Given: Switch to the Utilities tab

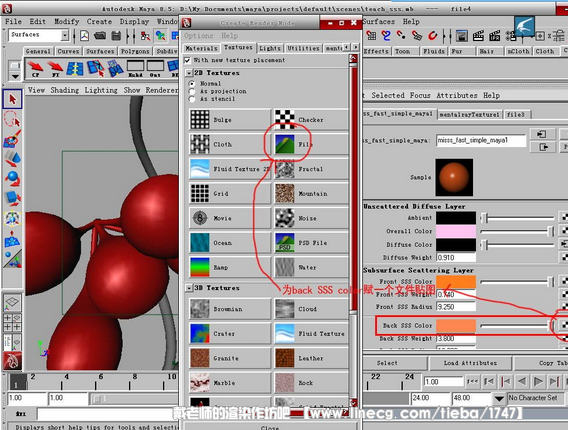Looking at the screenshot, I should (304, 48).
